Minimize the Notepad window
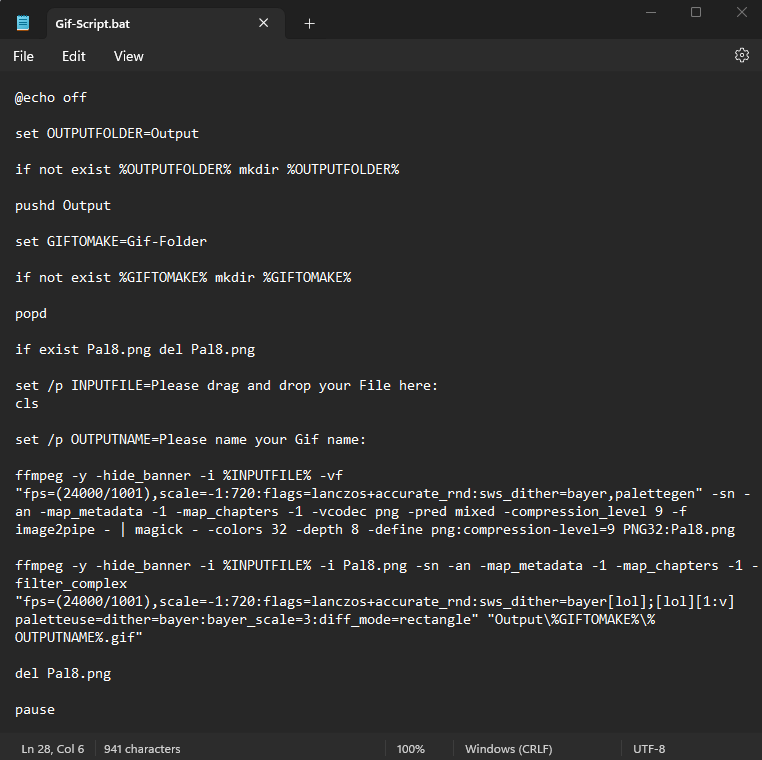This screenshot has height=760, width=762. coord(651,12)
